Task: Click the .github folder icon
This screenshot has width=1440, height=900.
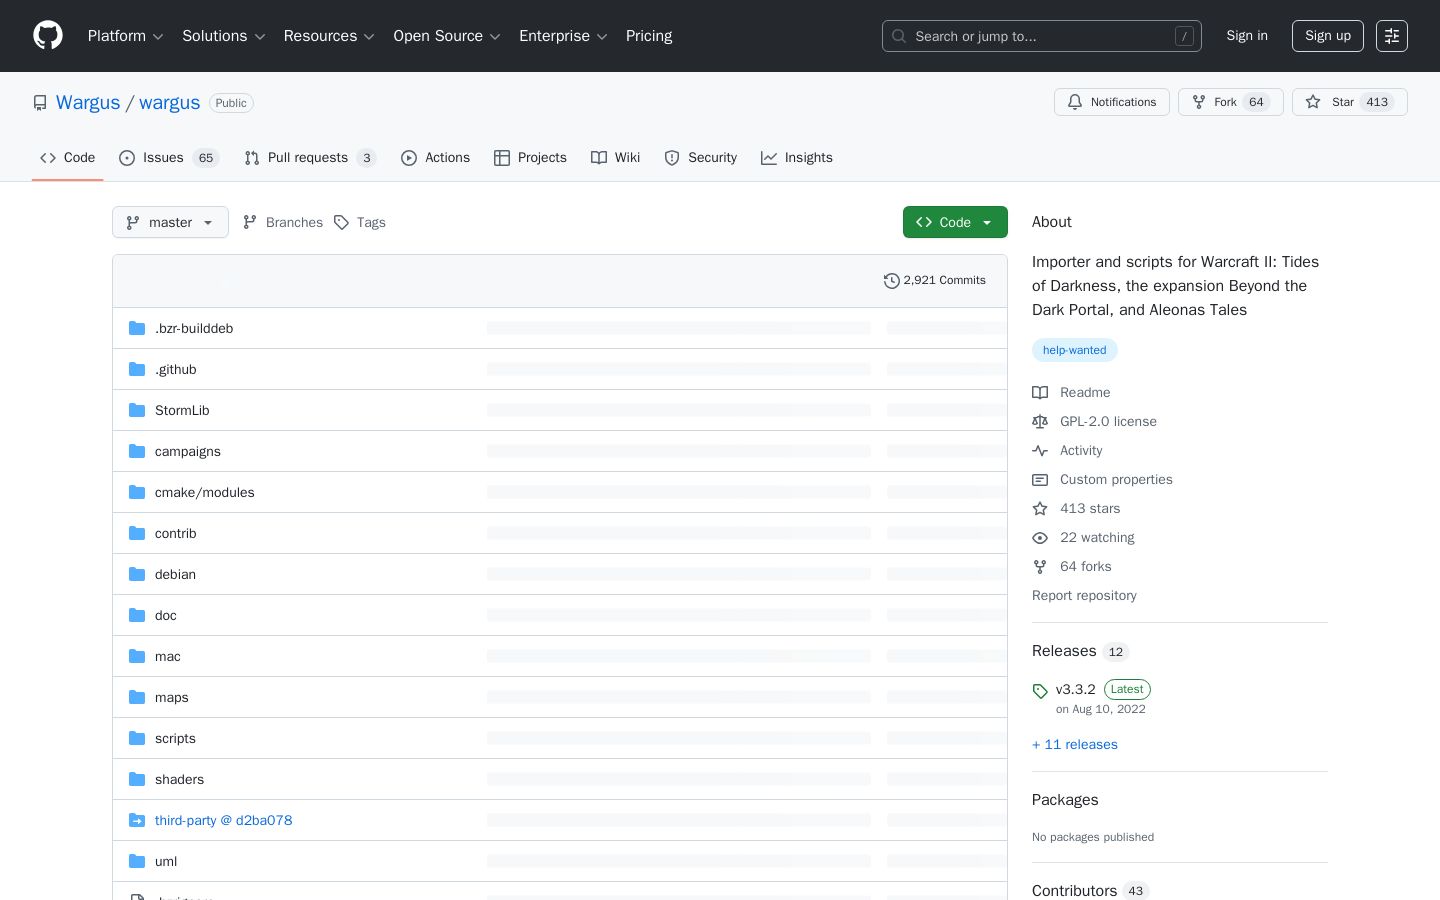Action: point(137,369)
